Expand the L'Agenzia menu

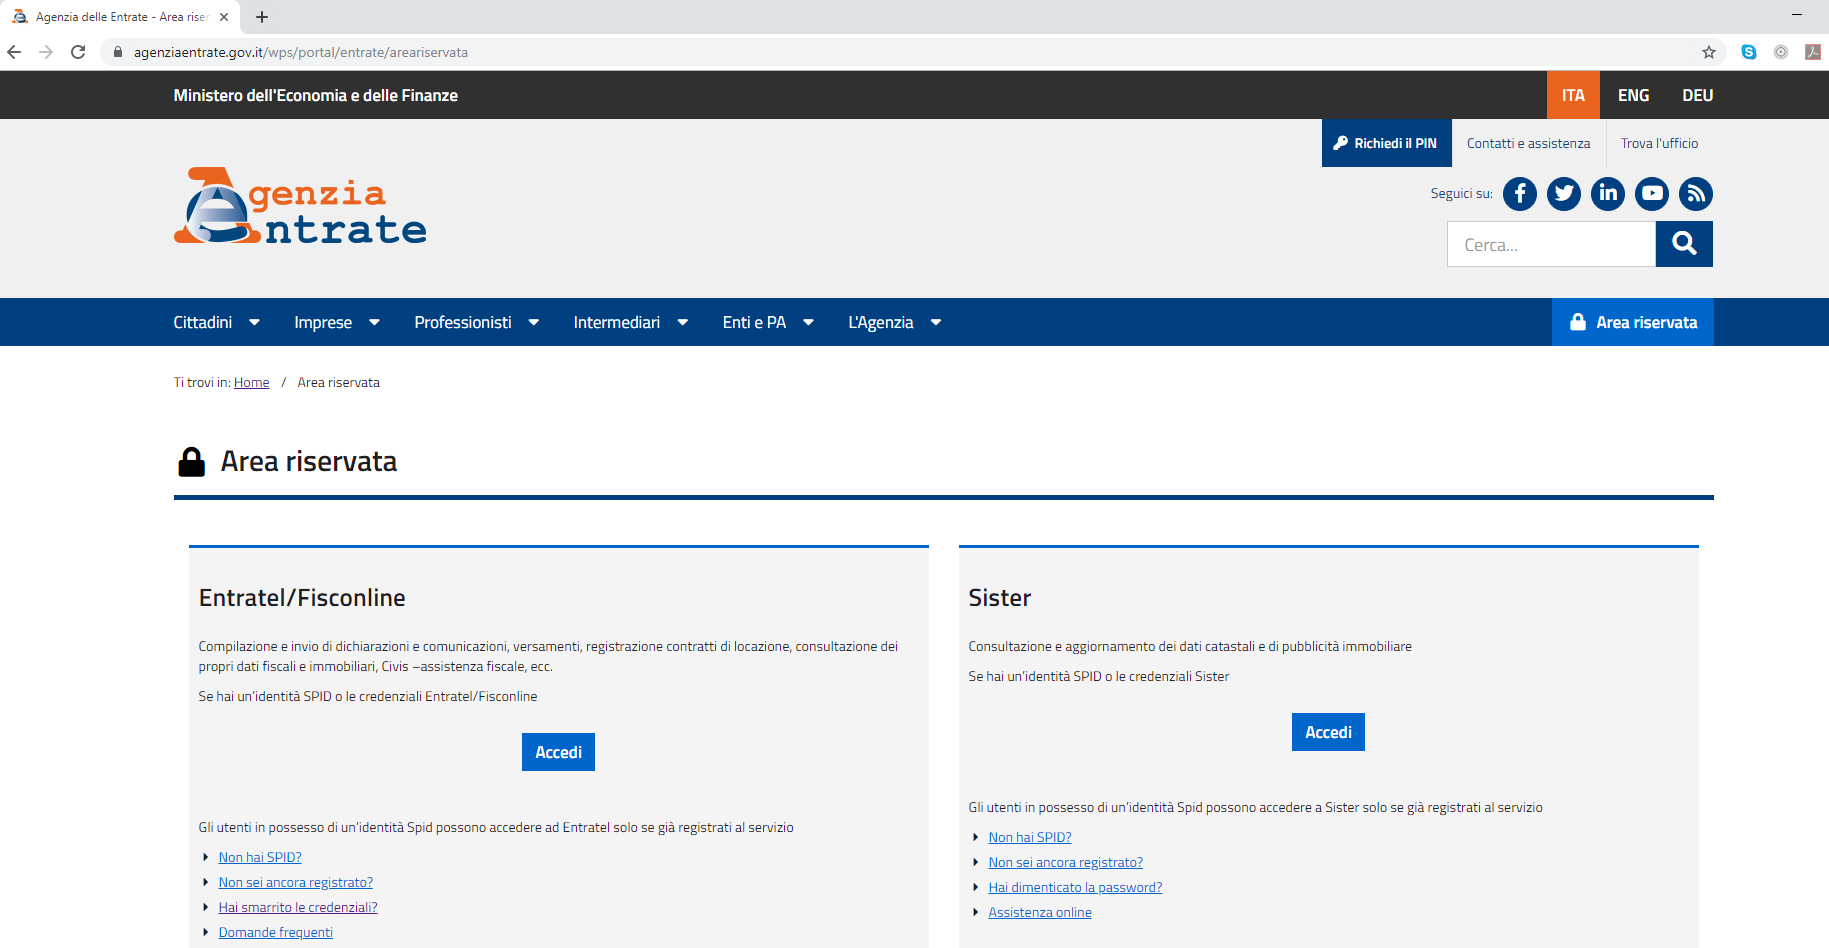point(895,322)
